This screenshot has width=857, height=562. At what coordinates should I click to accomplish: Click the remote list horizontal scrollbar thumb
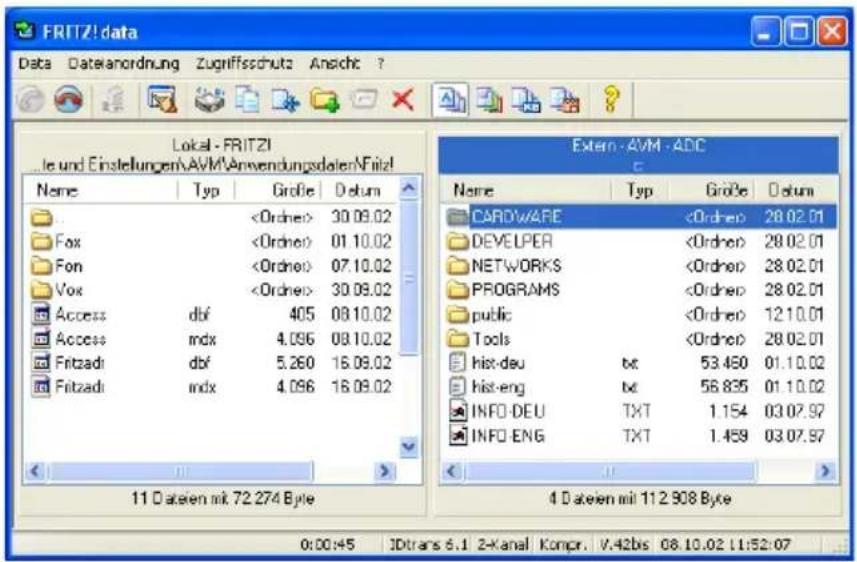(x=610, y=471)
